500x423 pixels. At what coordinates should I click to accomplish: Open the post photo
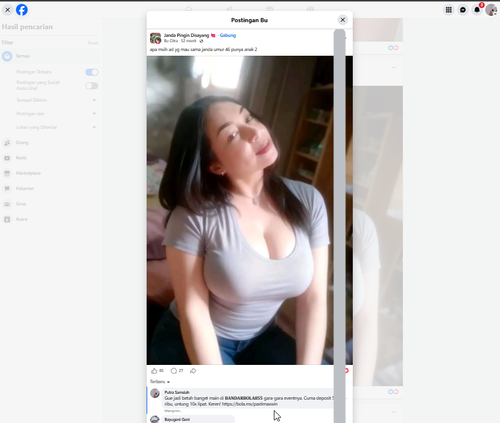(240, 210)
